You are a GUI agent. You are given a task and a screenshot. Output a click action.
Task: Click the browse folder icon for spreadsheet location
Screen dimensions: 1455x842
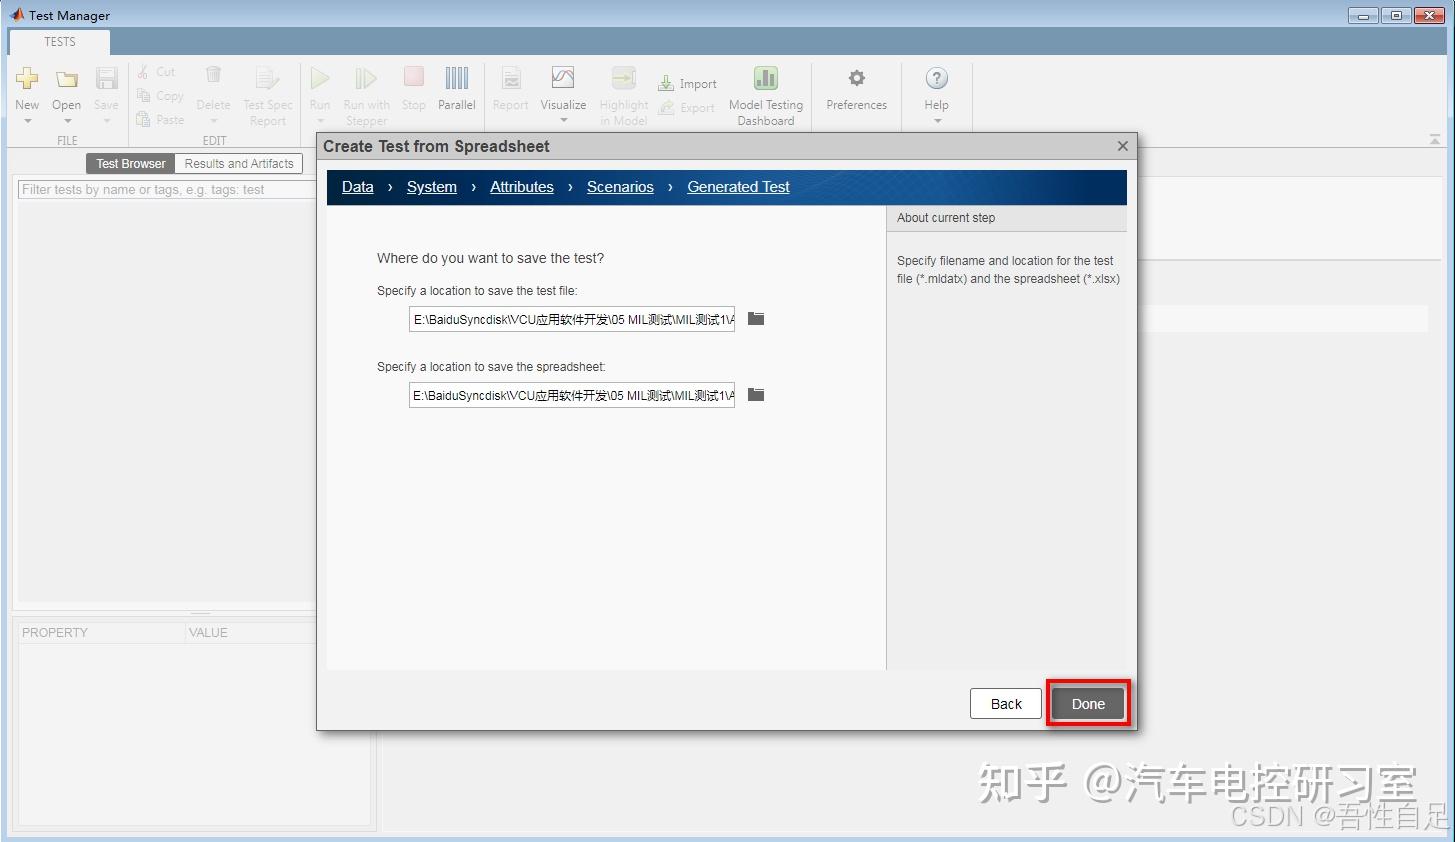point(755,394)
